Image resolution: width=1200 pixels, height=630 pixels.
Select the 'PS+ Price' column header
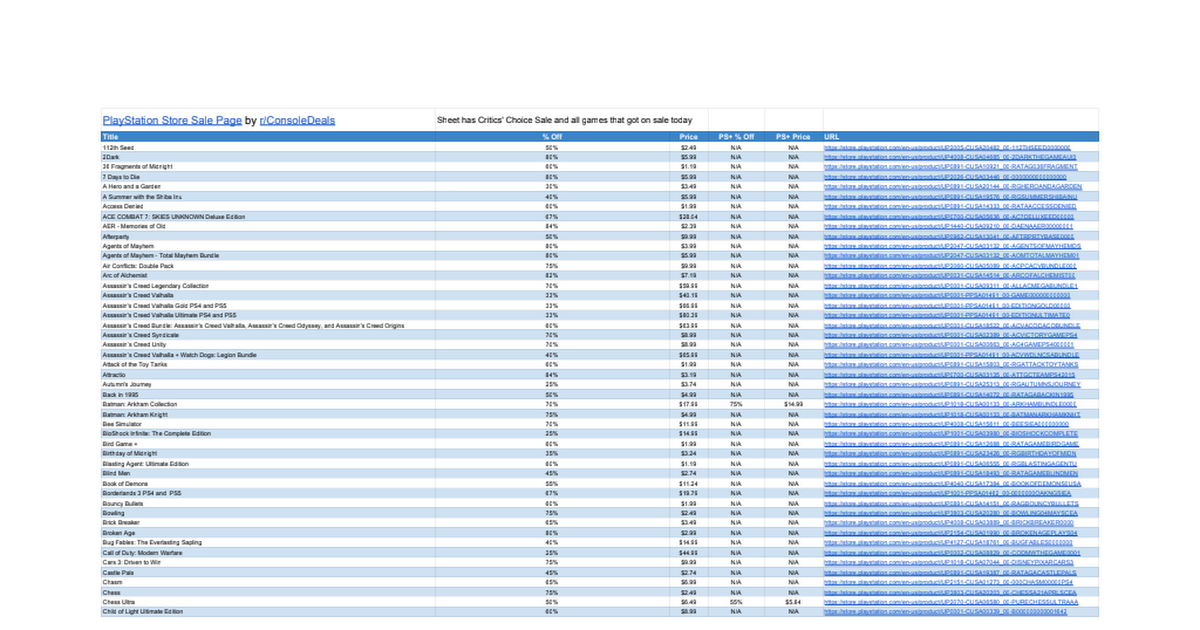coord(793,136)
